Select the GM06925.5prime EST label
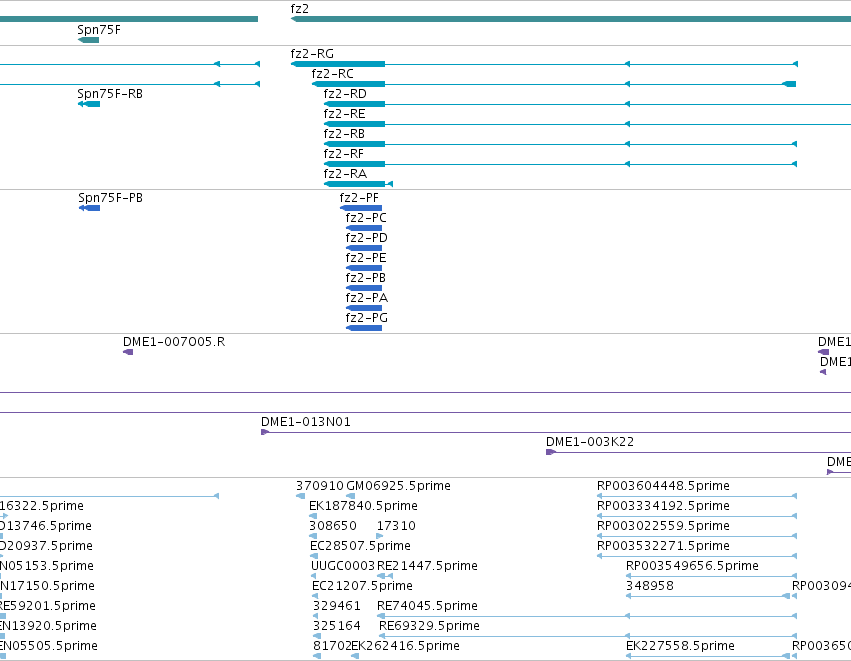Viewport: 851px width, 661px height. tap(398, 486)
